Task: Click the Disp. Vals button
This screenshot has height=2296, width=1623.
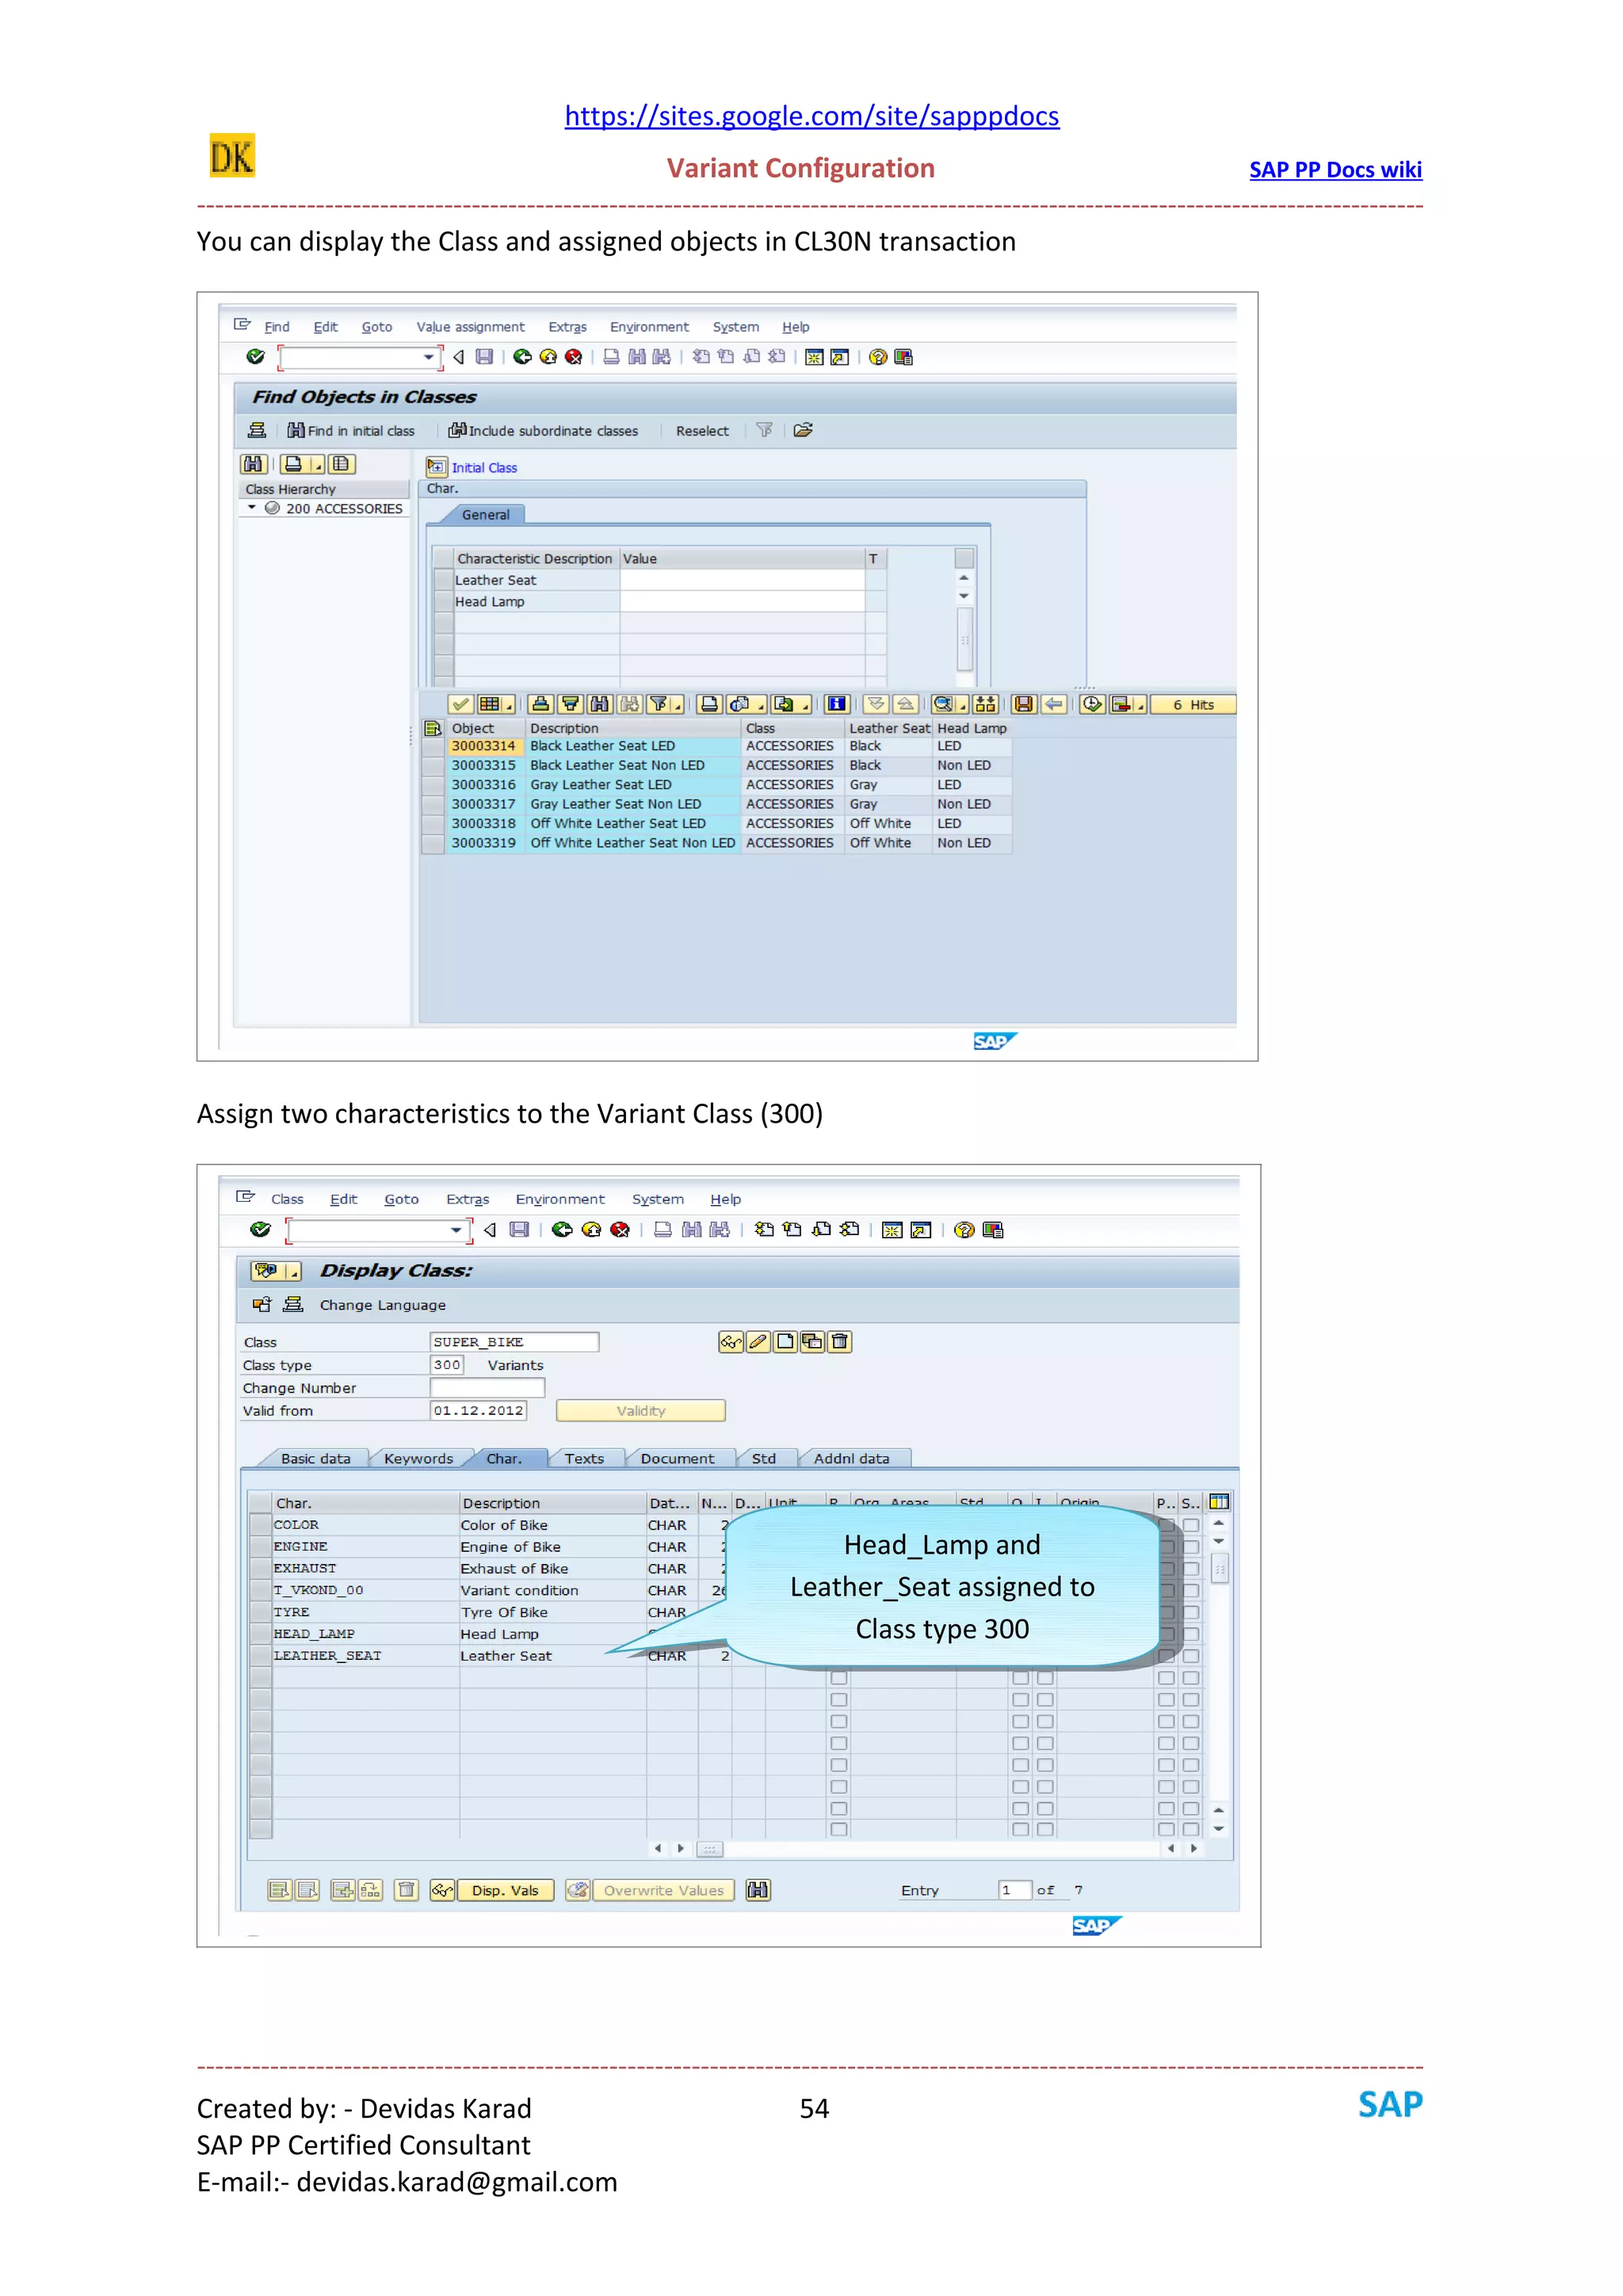Action: (x=505, y=1890)
